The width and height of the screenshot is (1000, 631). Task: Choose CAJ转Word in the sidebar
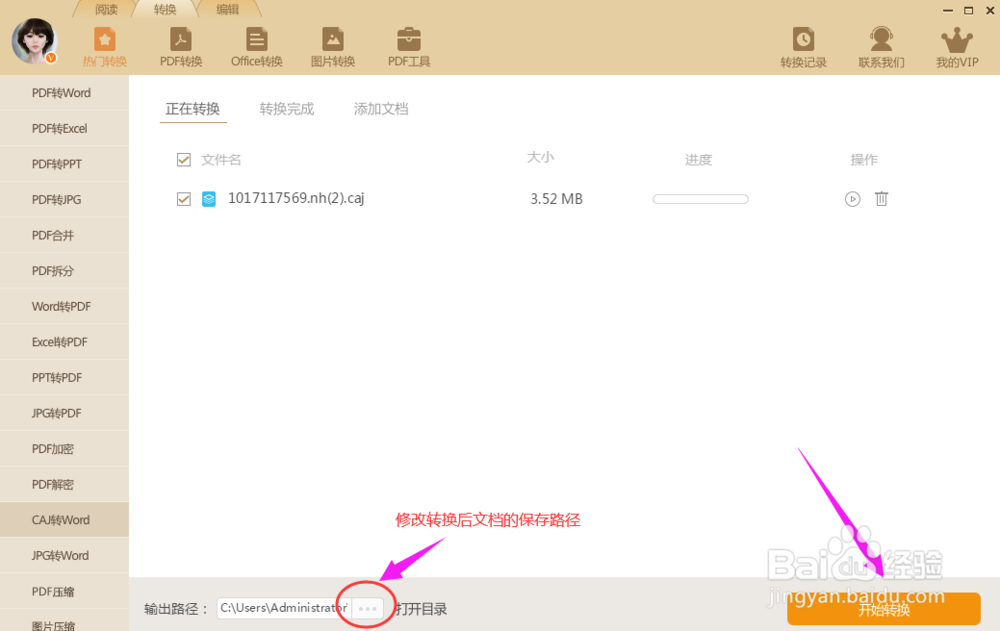coord(64,520)
